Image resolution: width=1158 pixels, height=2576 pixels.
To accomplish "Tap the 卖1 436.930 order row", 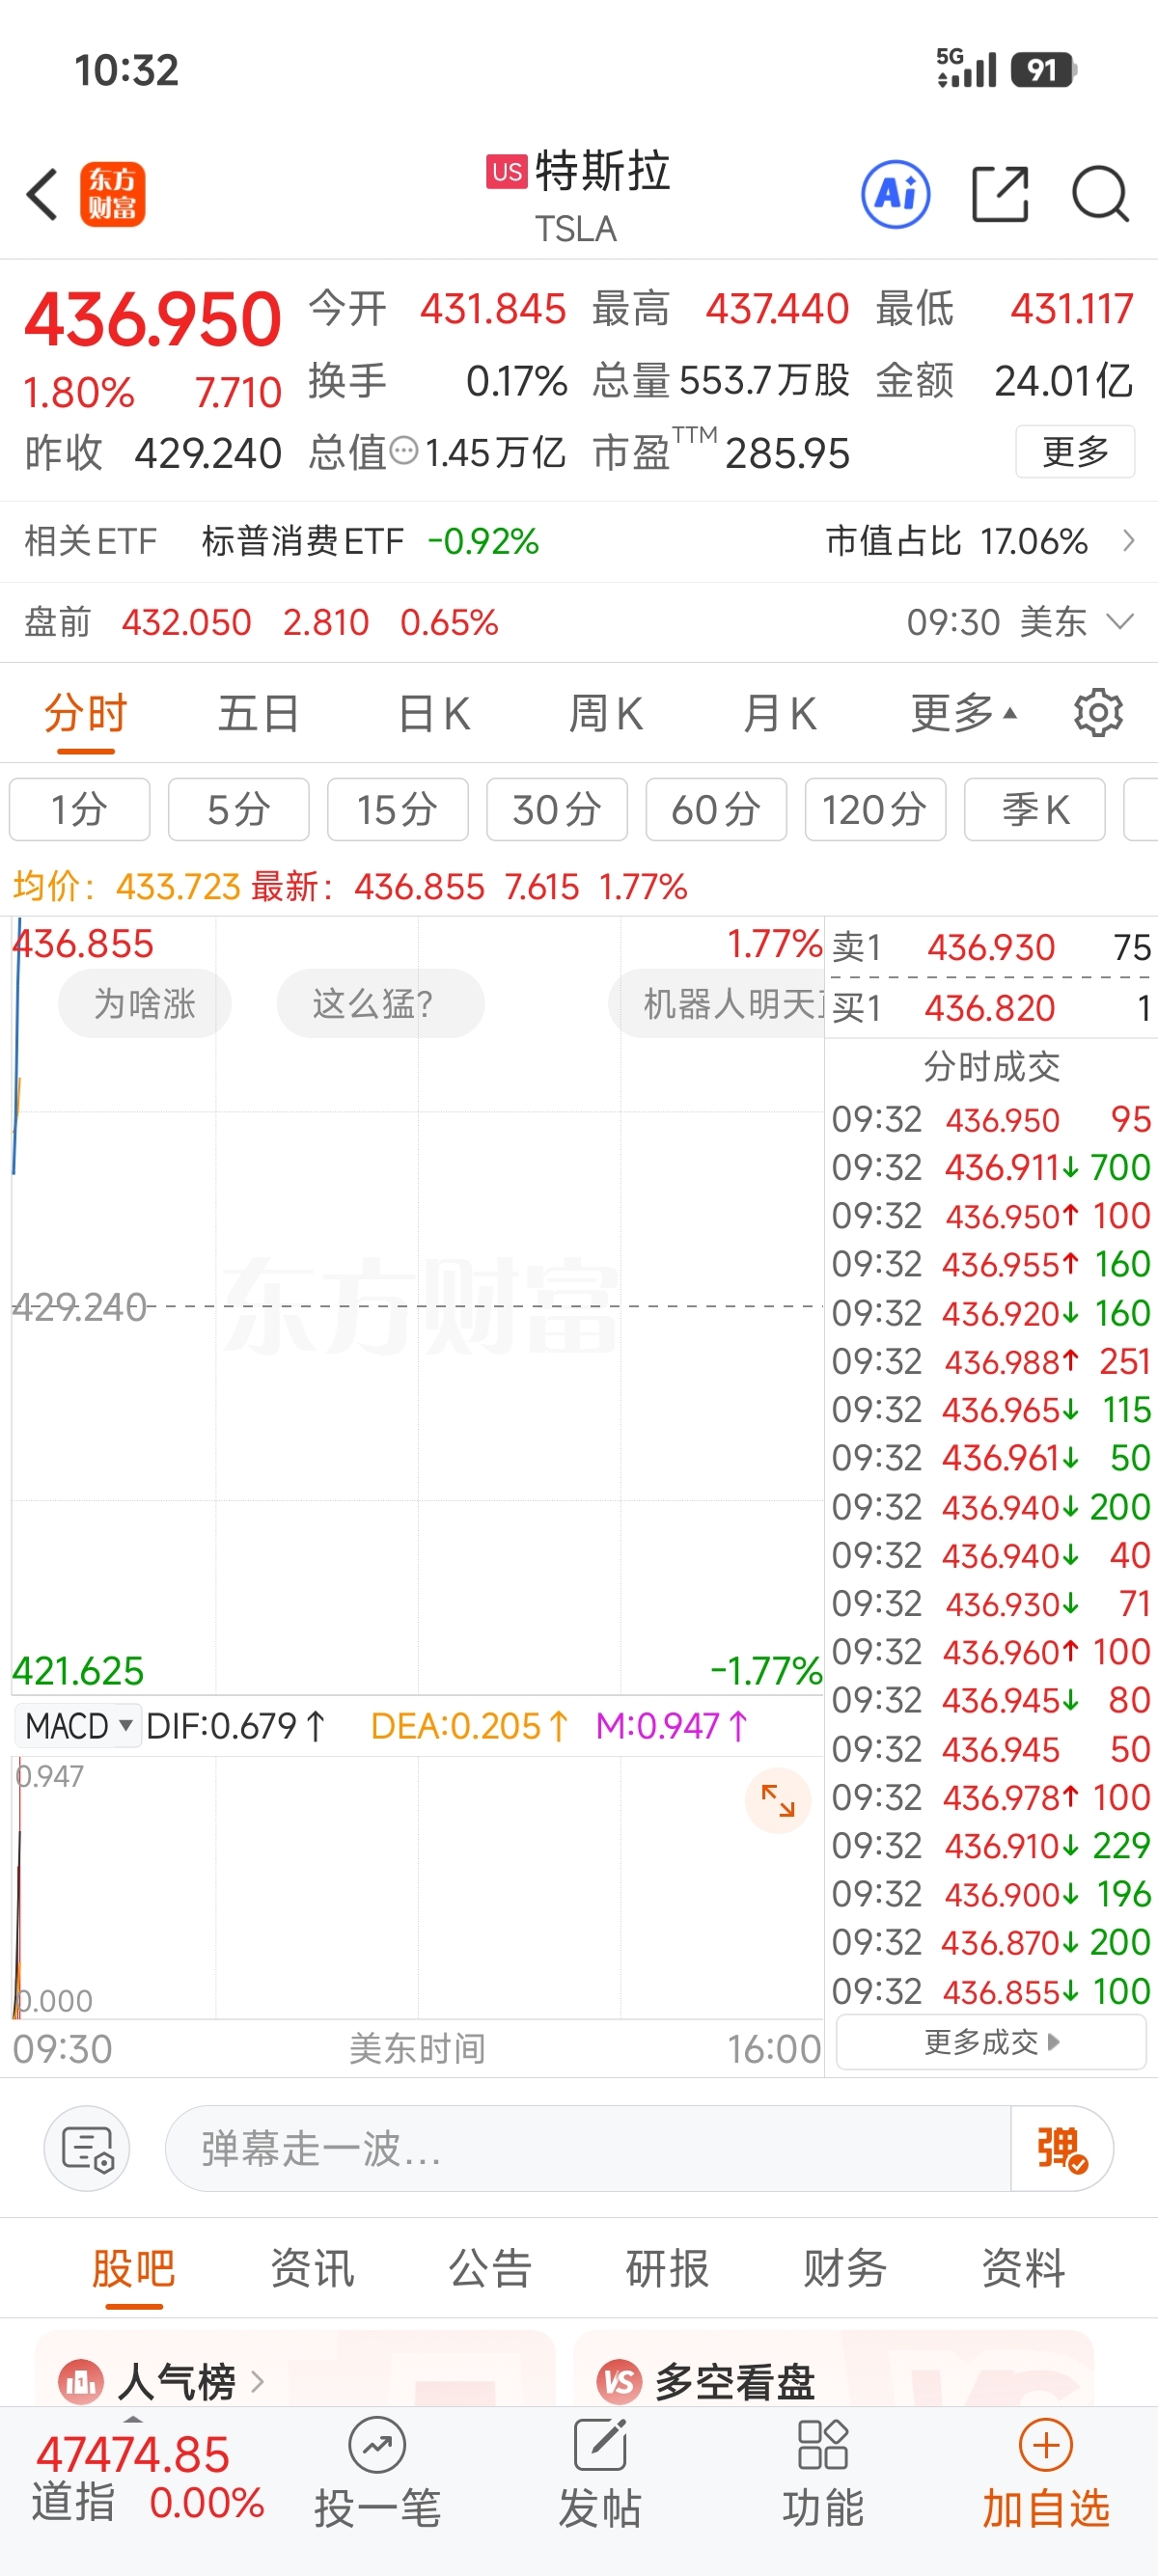I will 991,947.
